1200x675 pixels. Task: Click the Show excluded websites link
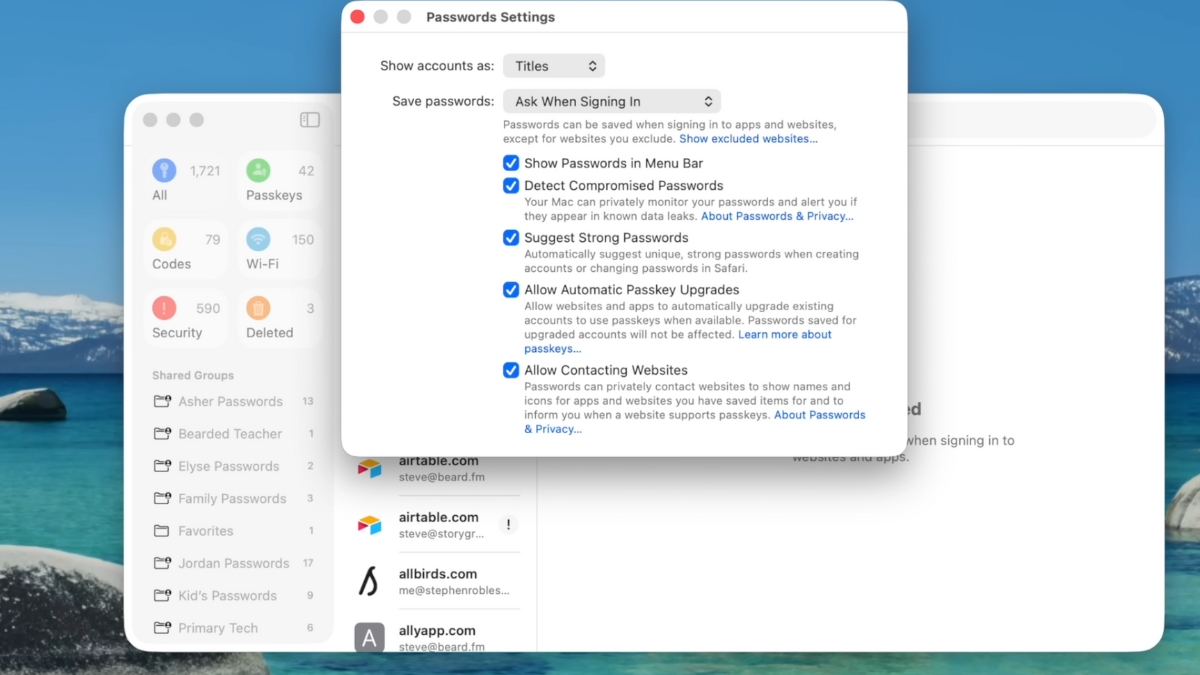(x=748, y=139)
